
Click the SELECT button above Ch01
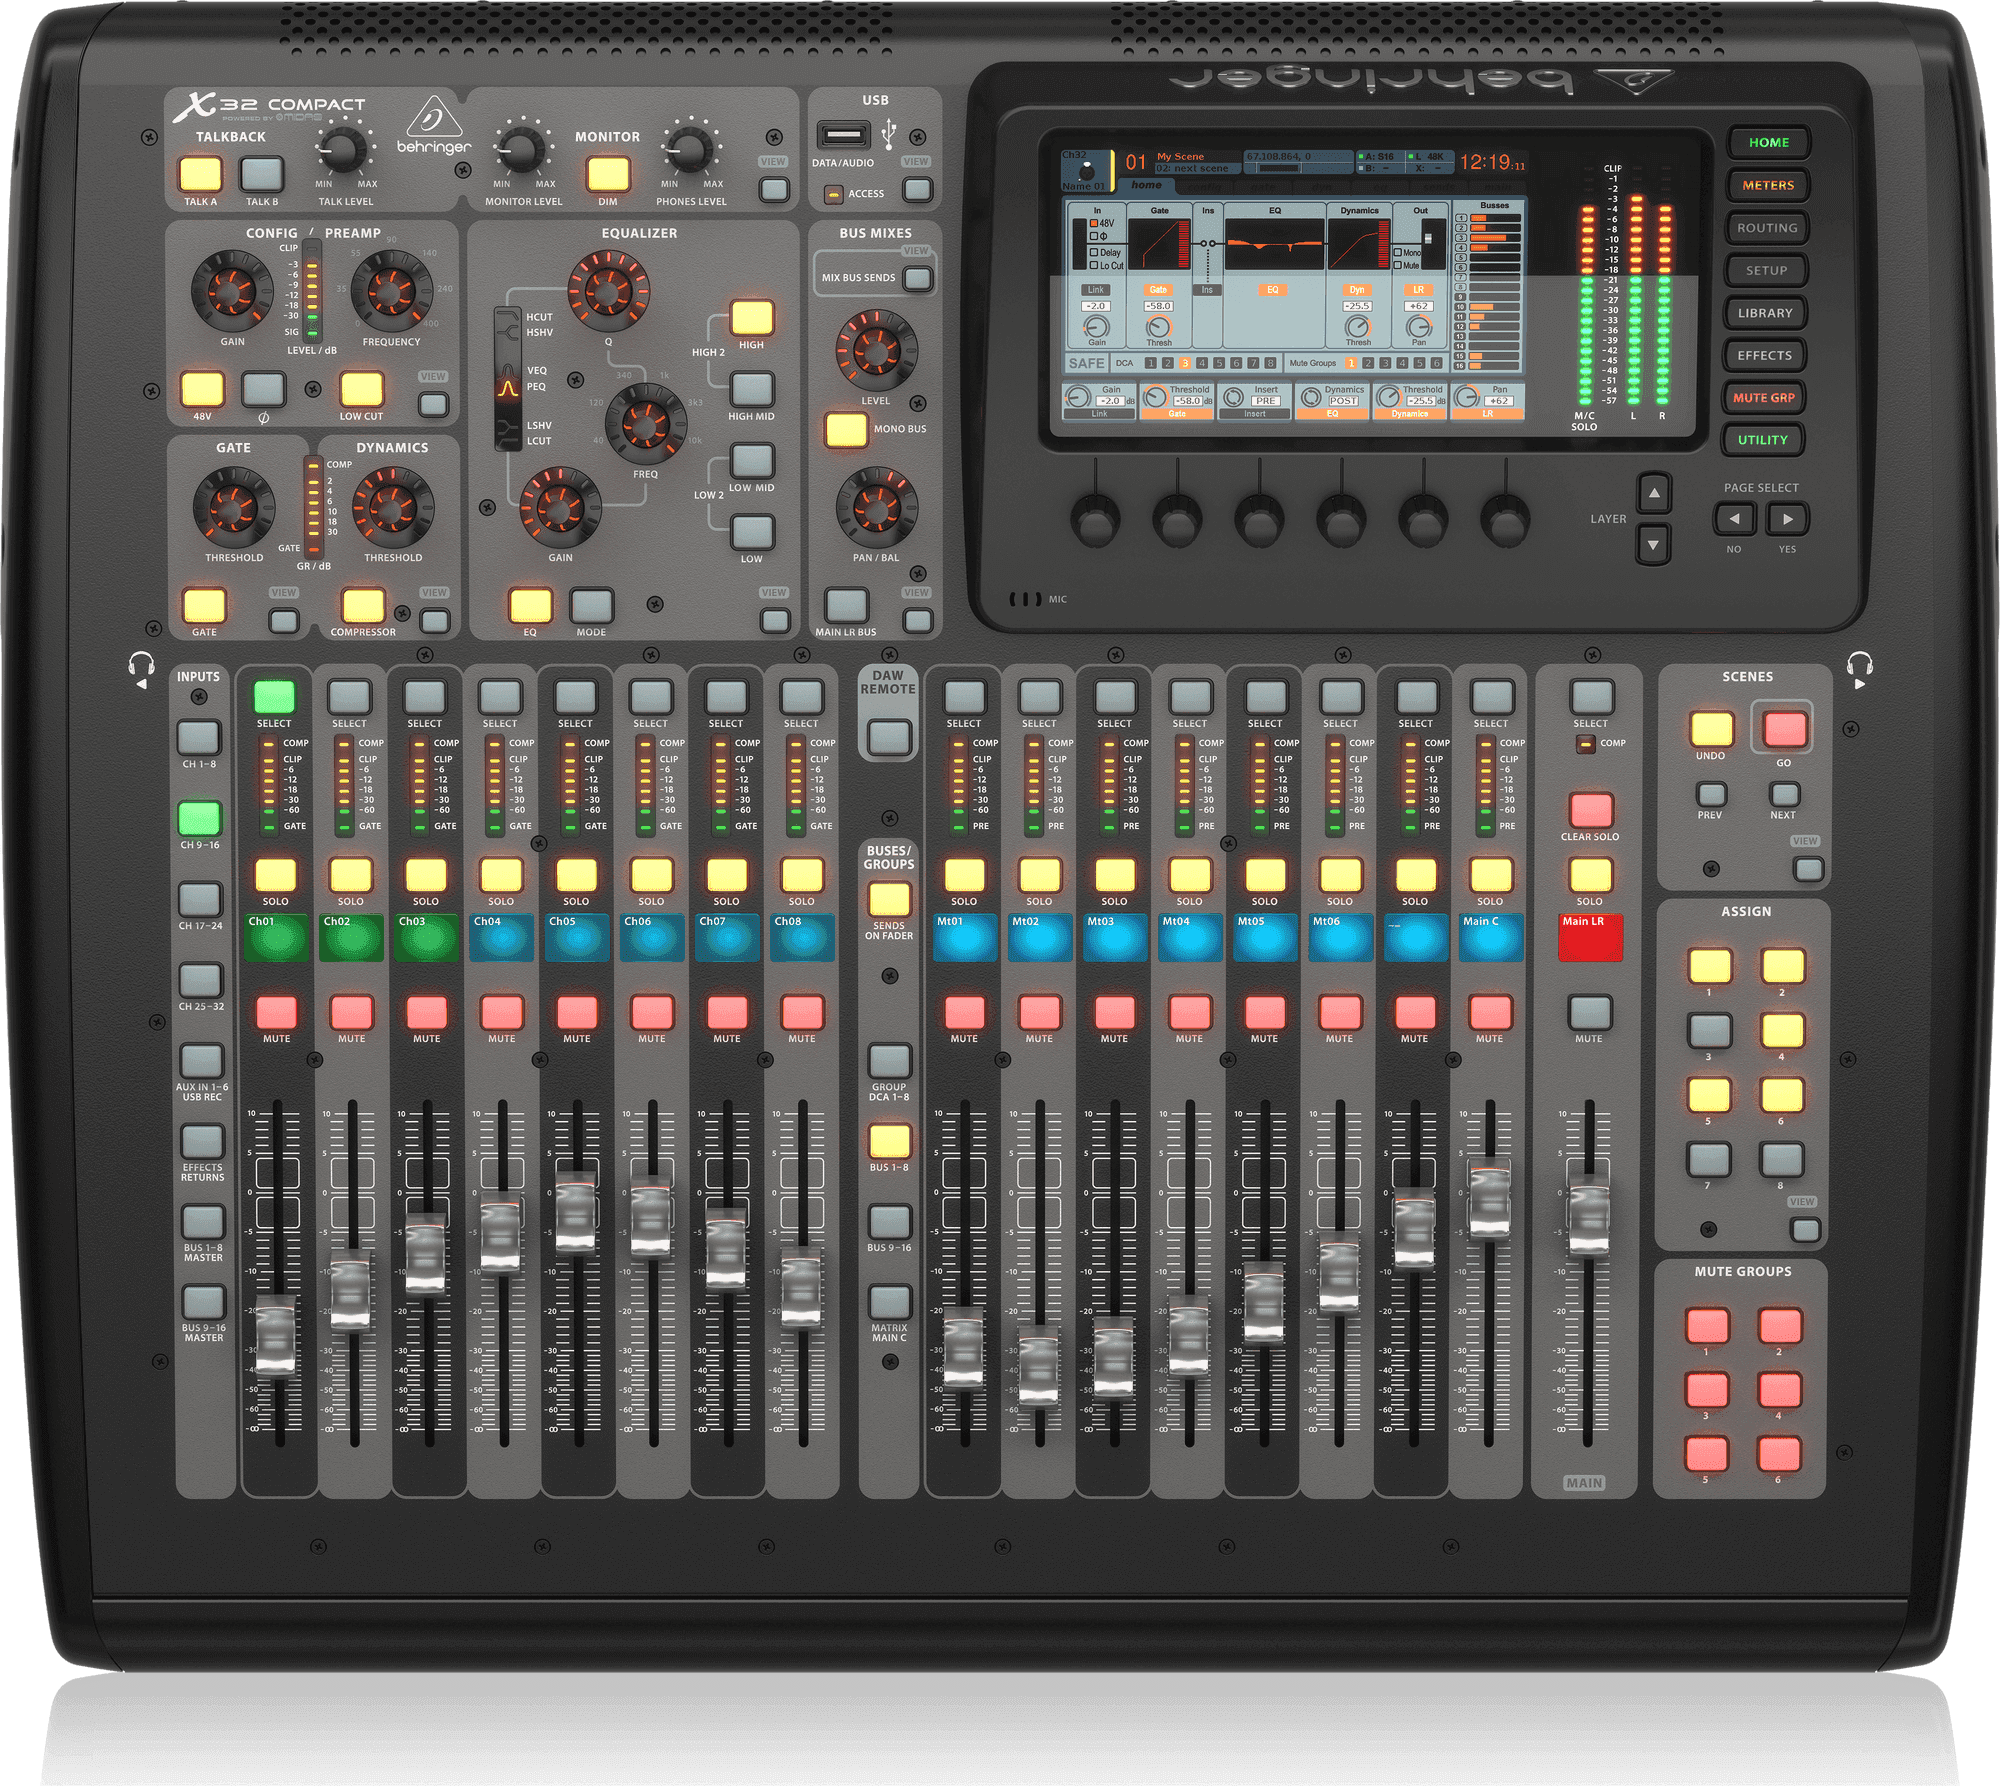[x=274, y=697]
